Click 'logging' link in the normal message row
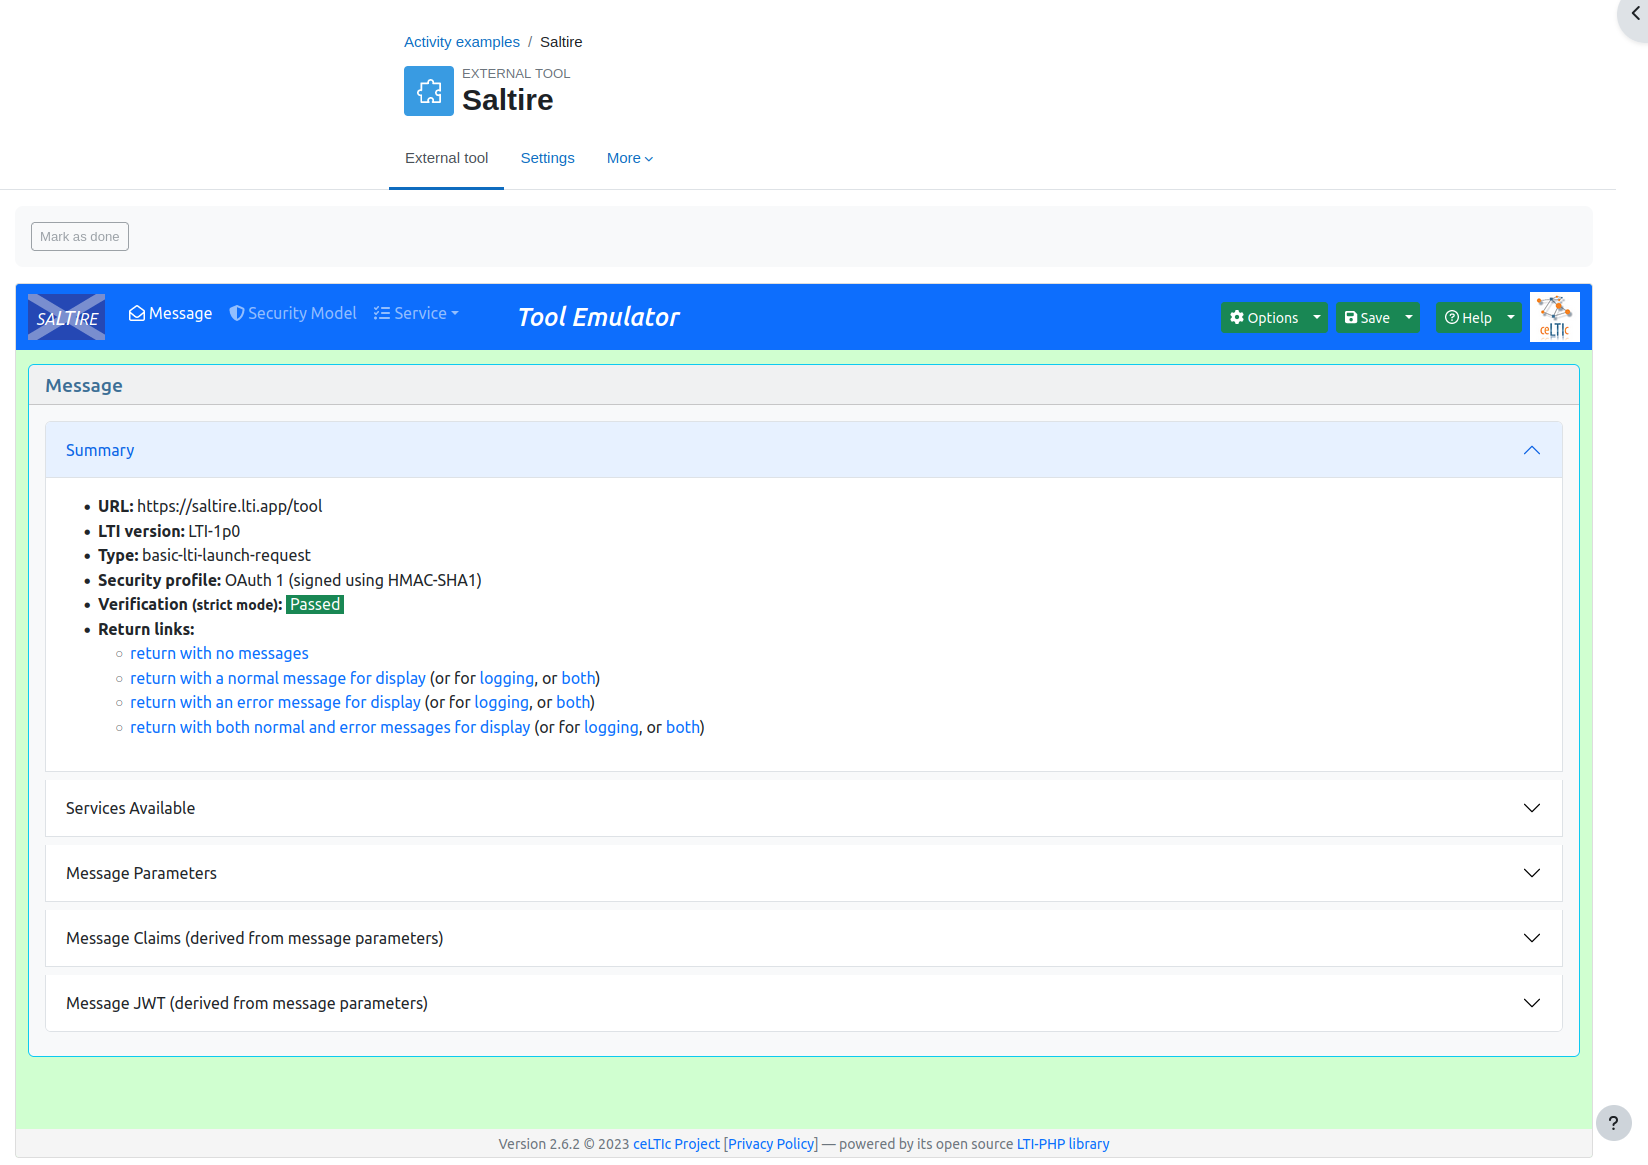Screen dimensions: 1648x1165 coord(507,678)
